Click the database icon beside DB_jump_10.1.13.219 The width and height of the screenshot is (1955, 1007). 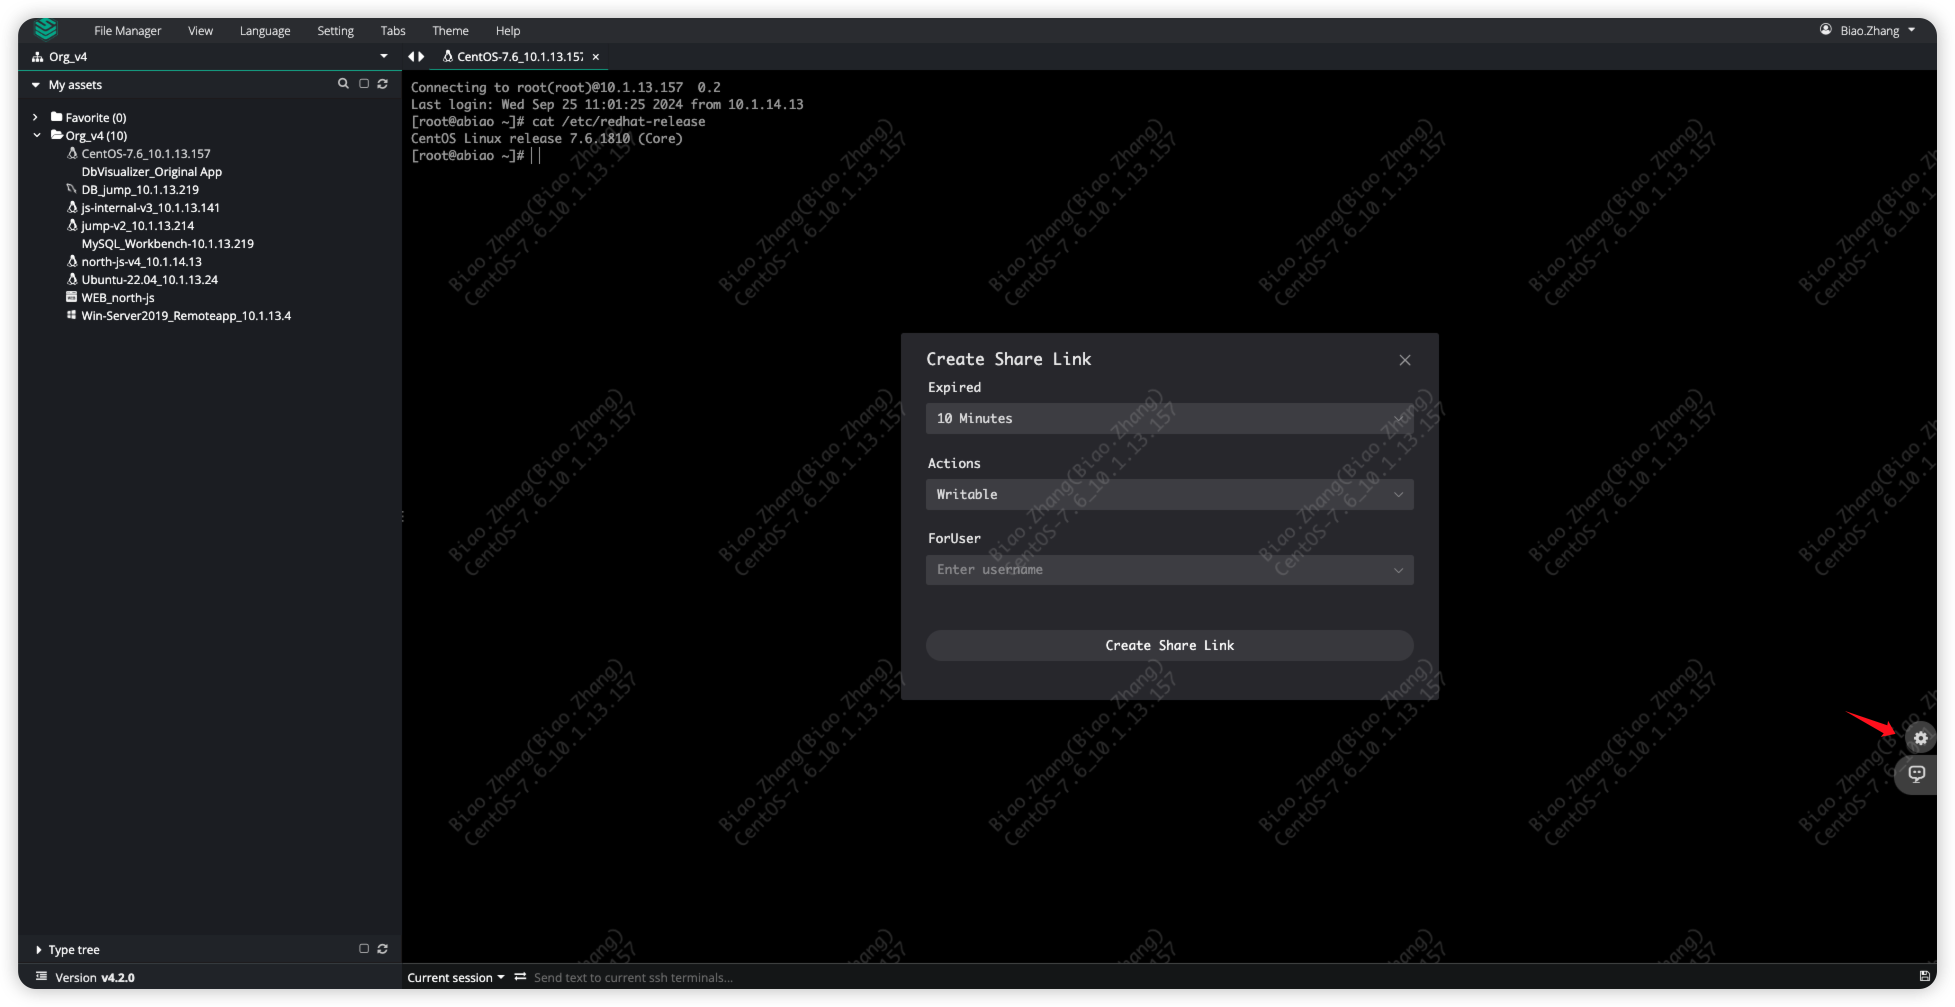pos(71,189)
